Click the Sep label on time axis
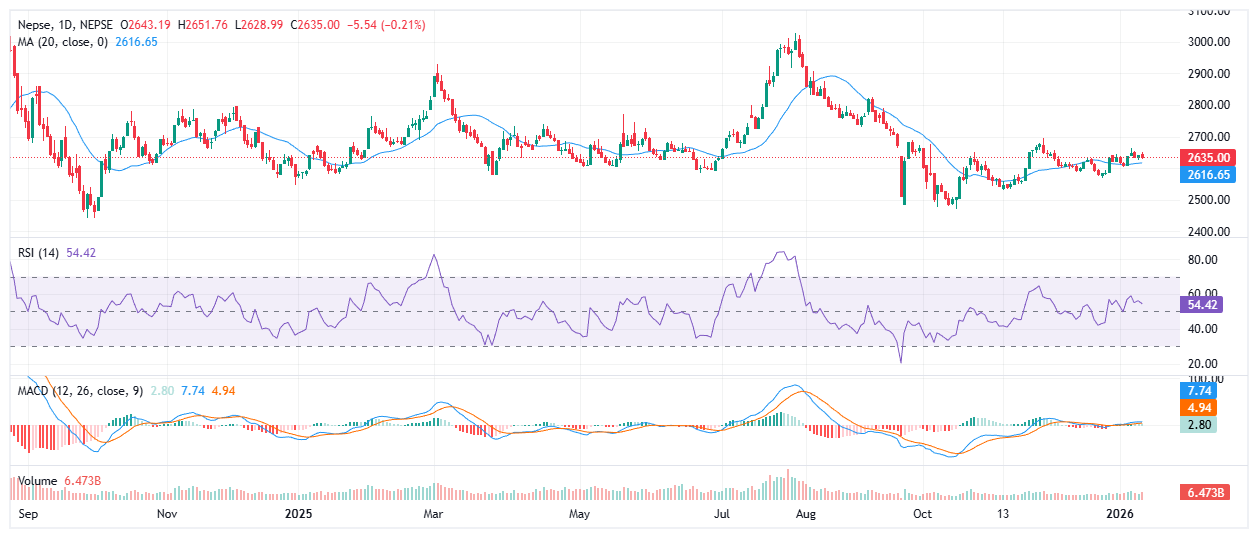1258x538 pixels. [x=30, y=514]
